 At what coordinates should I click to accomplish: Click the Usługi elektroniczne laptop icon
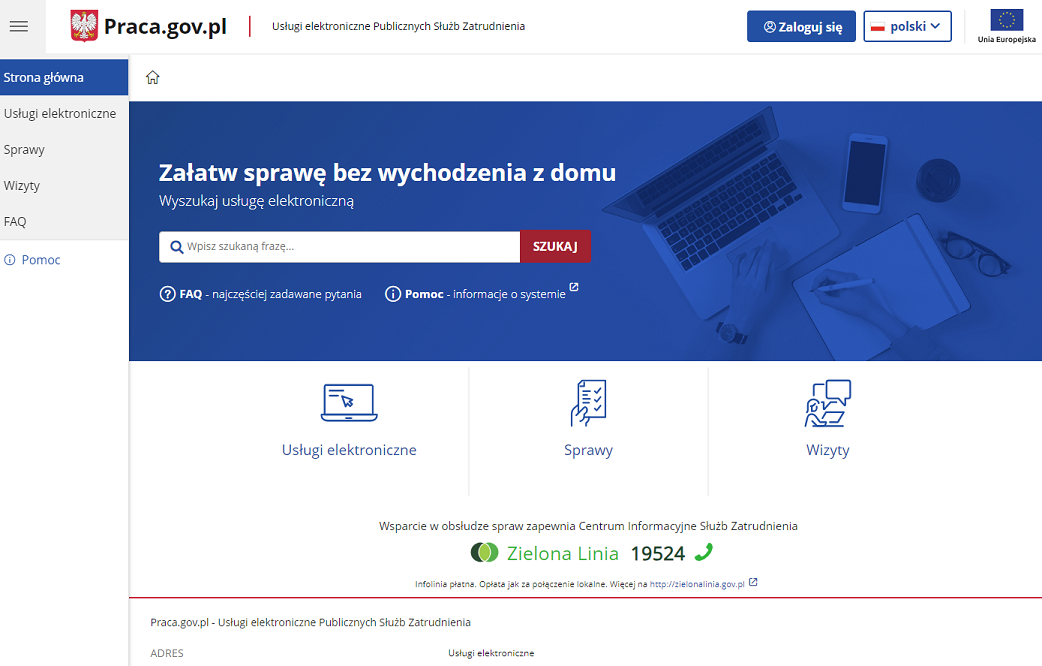(x=350, y=403)
